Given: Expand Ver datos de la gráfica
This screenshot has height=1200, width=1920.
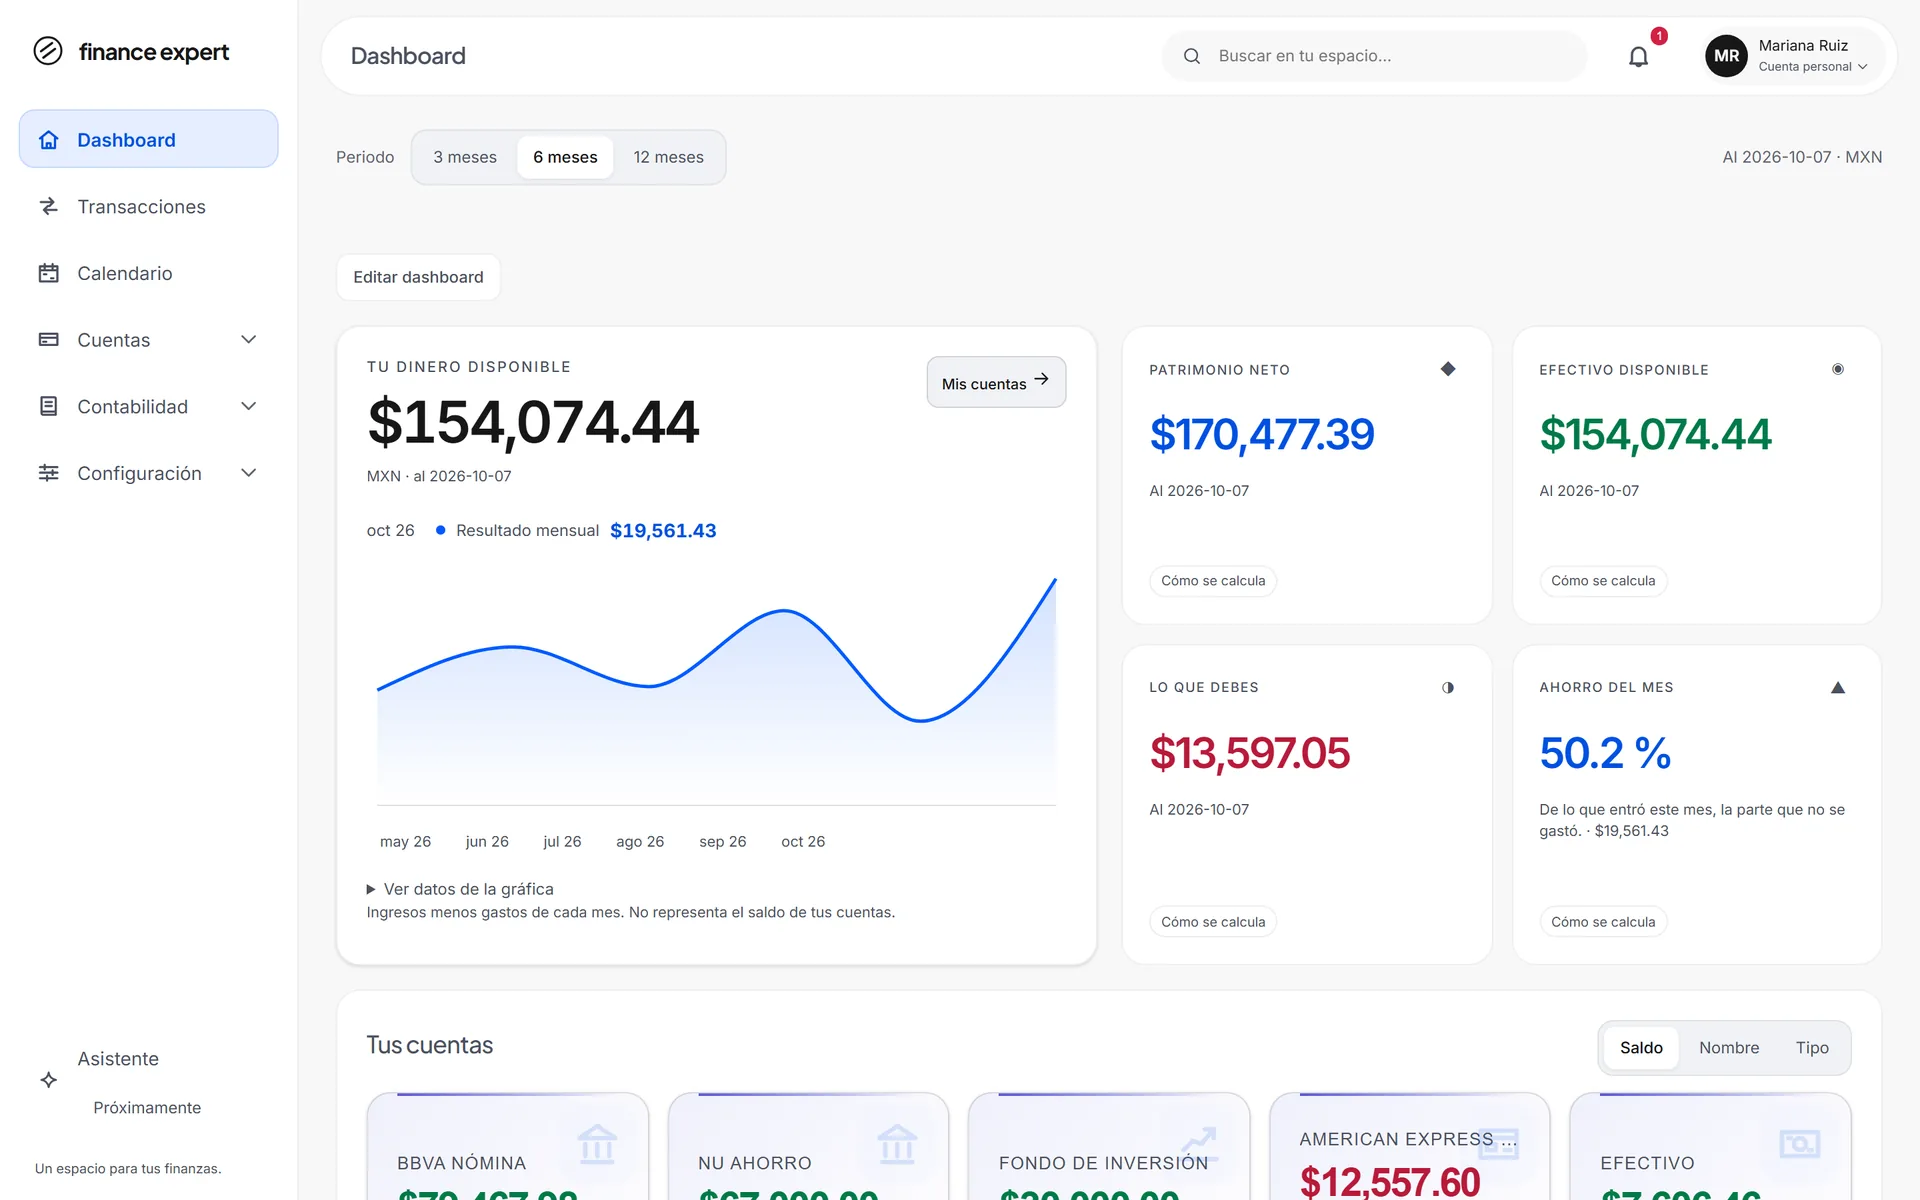Looking at the screenshot, I should (460, 889).
